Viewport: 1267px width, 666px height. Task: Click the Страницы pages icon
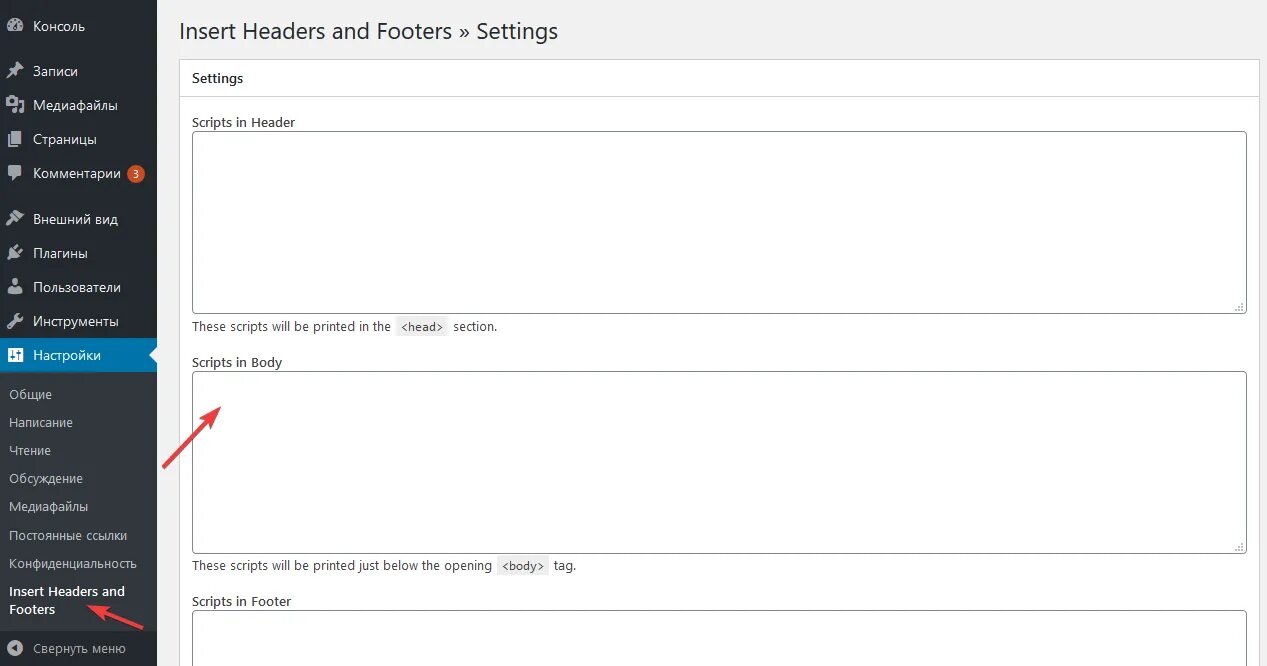15,139
